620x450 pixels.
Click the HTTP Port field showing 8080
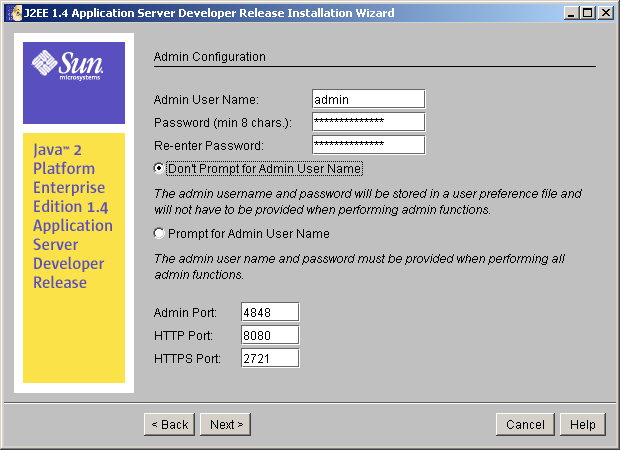[270, 335]
